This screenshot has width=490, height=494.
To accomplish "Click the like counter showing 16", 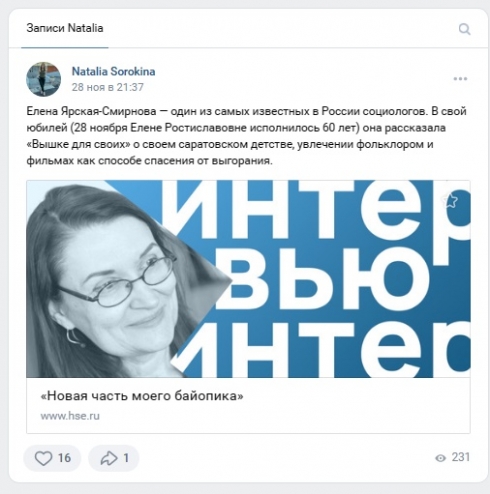I will 64,458.
